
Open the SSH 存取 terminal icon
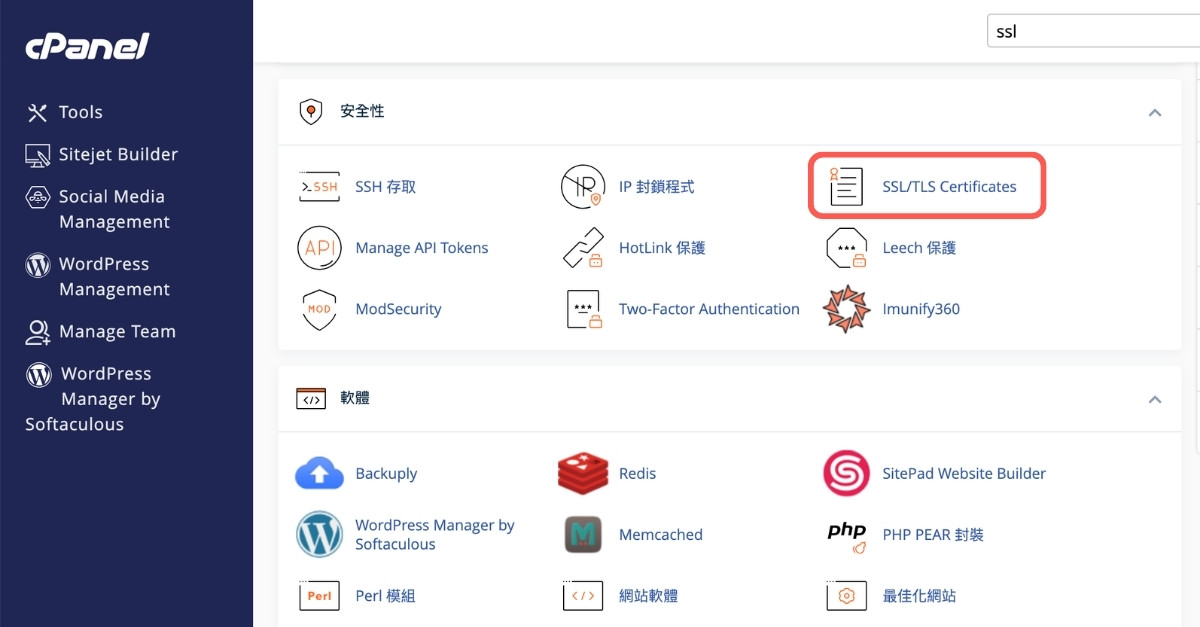coord(319,187)
